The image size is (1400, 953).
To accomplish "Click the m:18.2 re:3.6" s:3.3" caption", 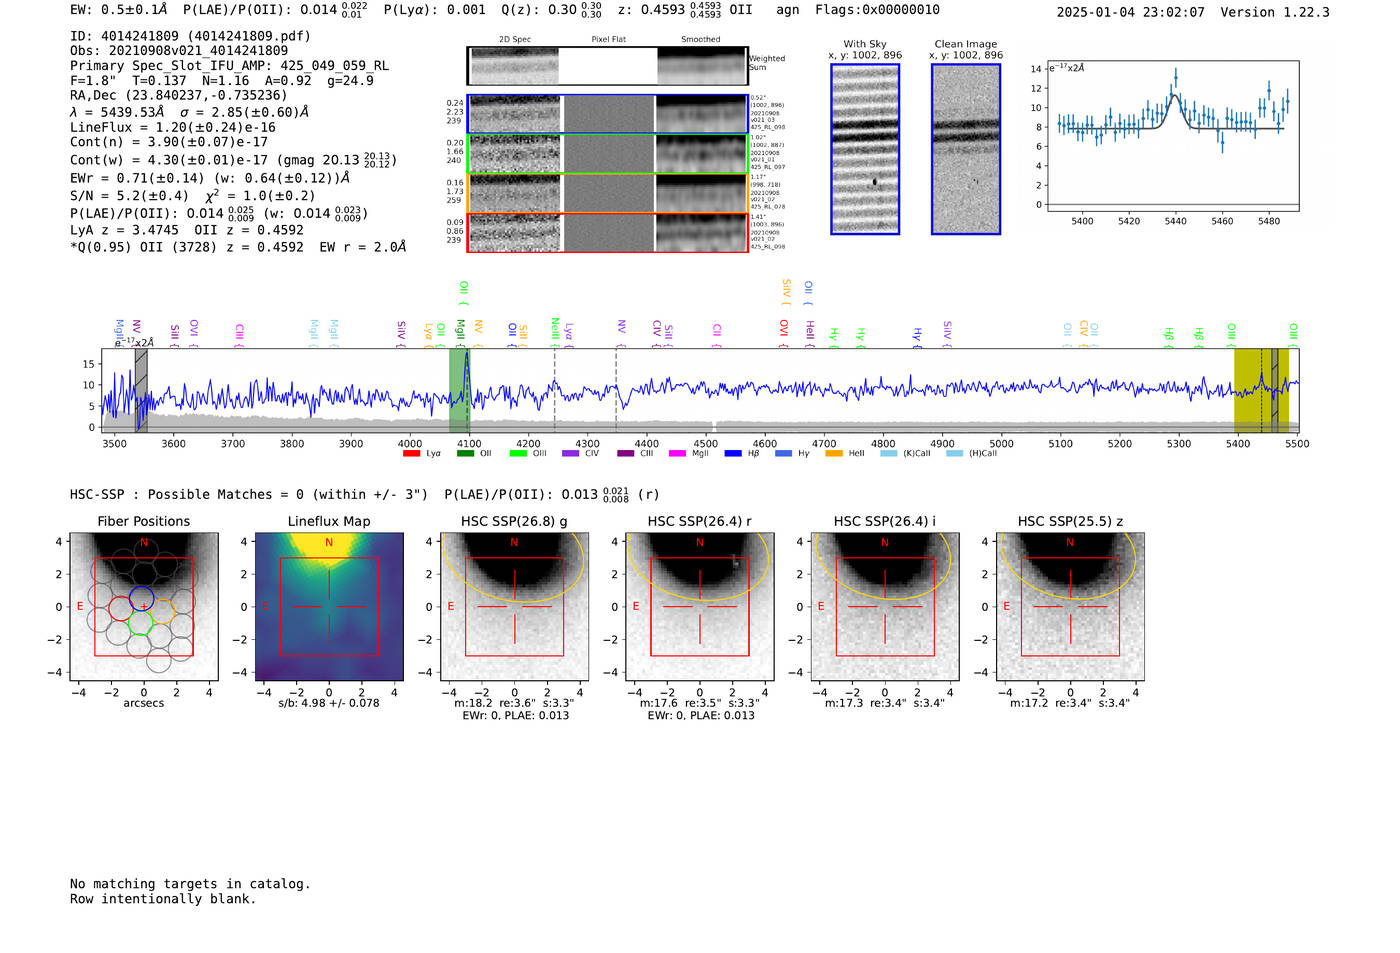I will pyautogui.click(x=514, y=703).
